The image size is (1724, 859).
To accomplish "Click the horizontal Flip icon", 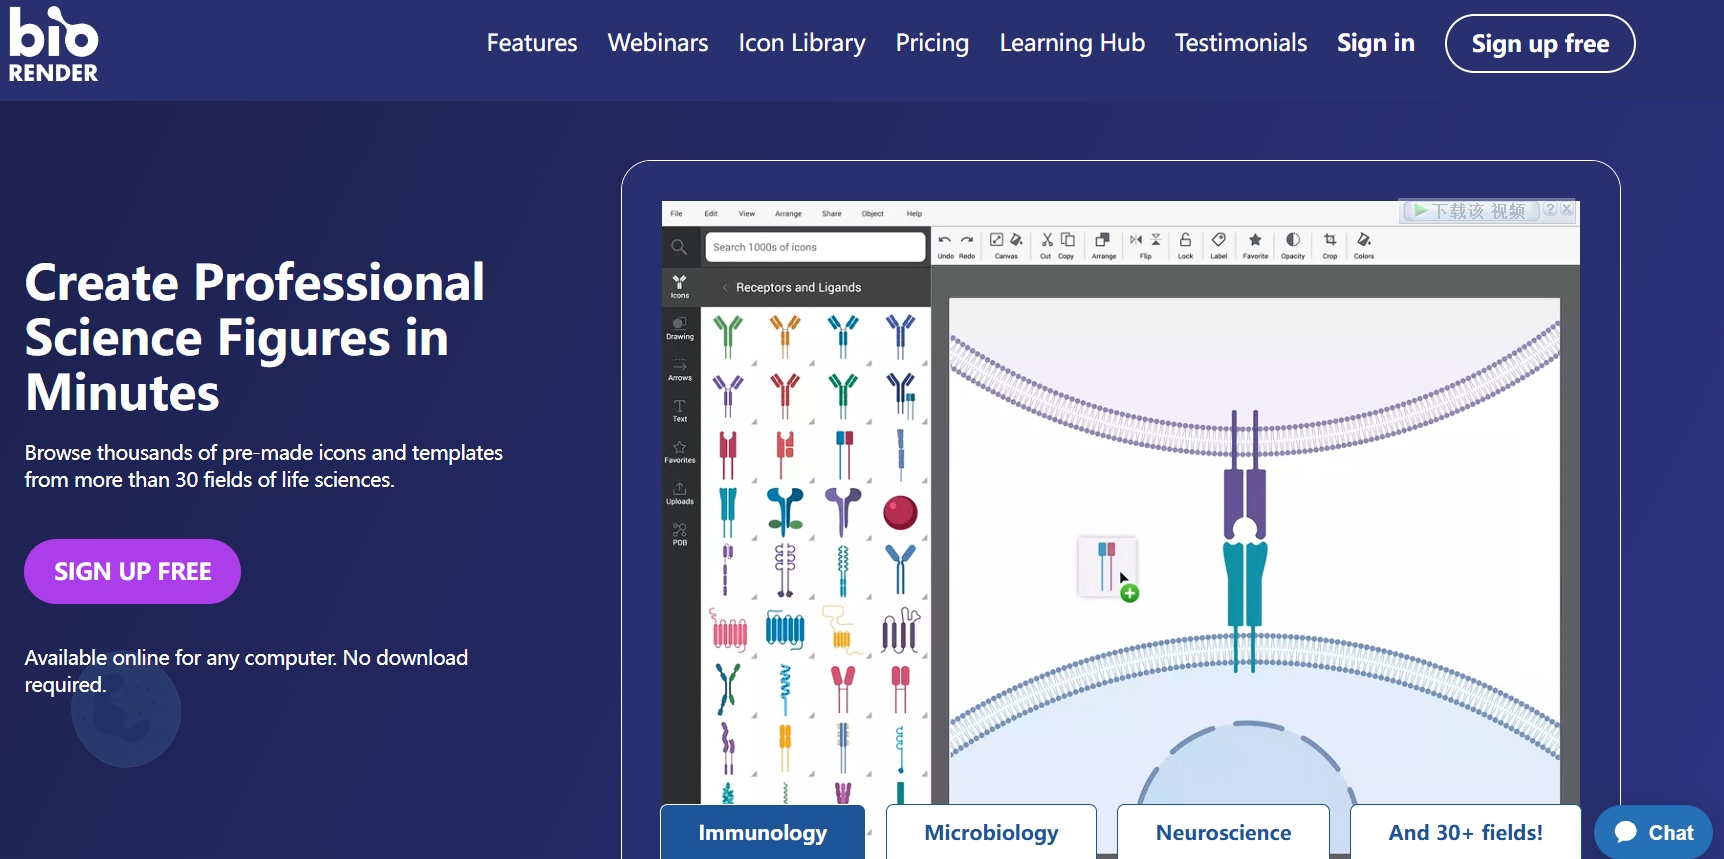I will click(x=1136, y=240).
